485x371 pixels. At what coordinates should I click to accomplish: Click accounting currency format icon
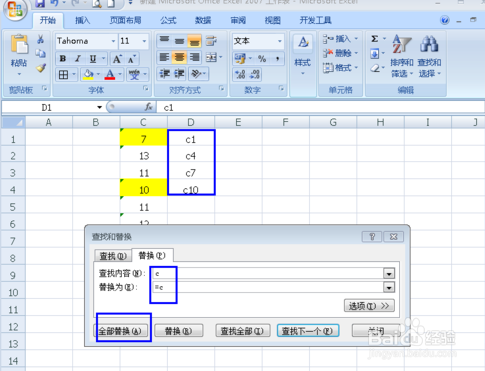(240, 59)
